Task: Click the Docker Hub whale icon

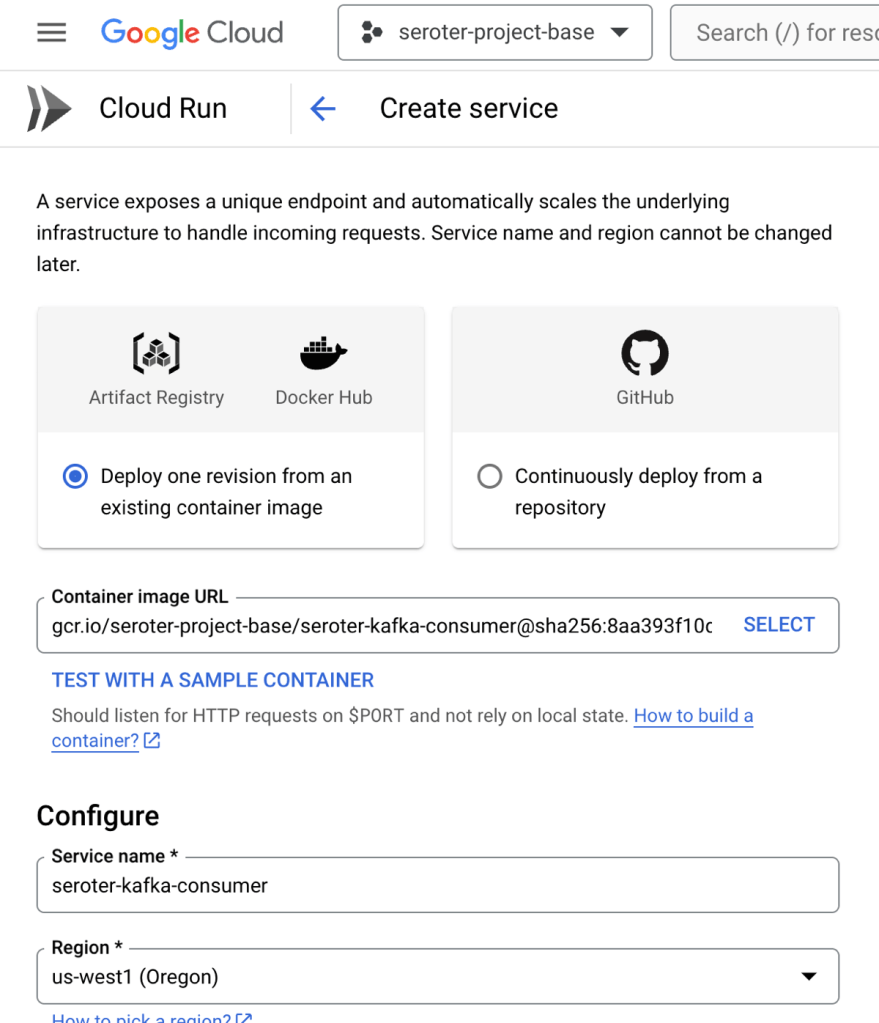Action: 323,354
